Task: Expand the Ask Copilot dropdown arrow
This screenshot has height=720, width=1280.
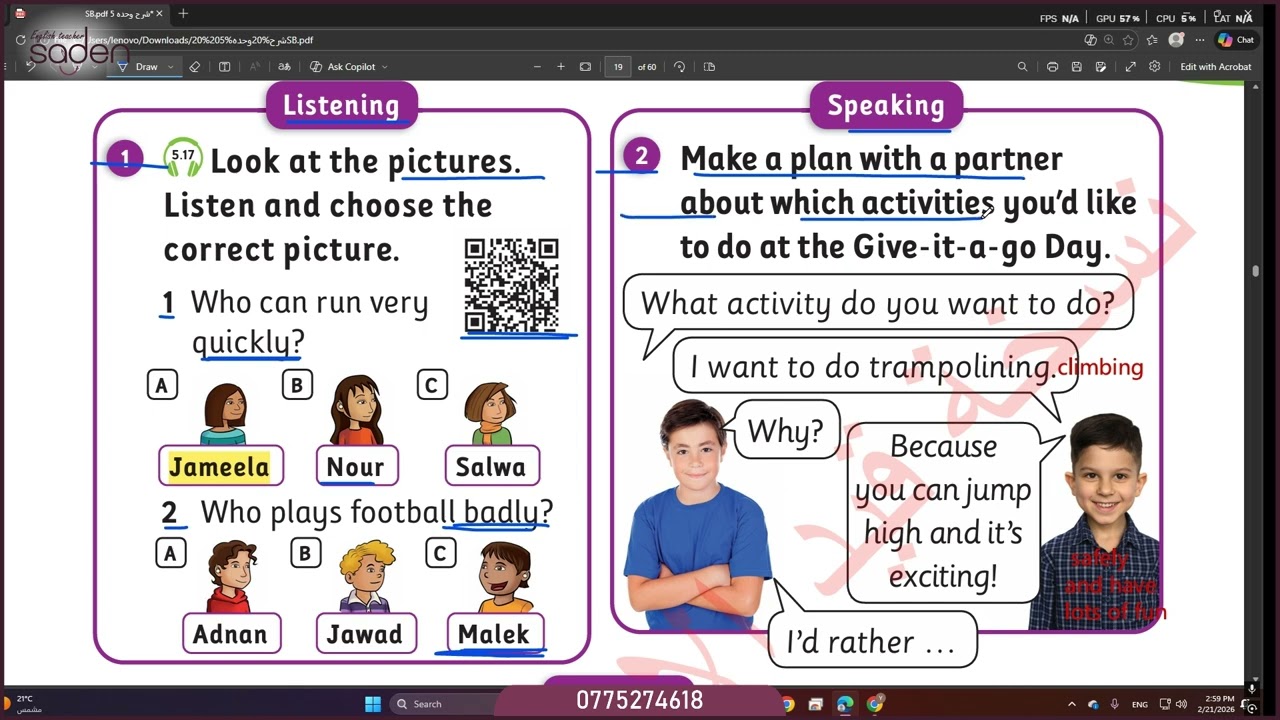Action: coord(385,67)
